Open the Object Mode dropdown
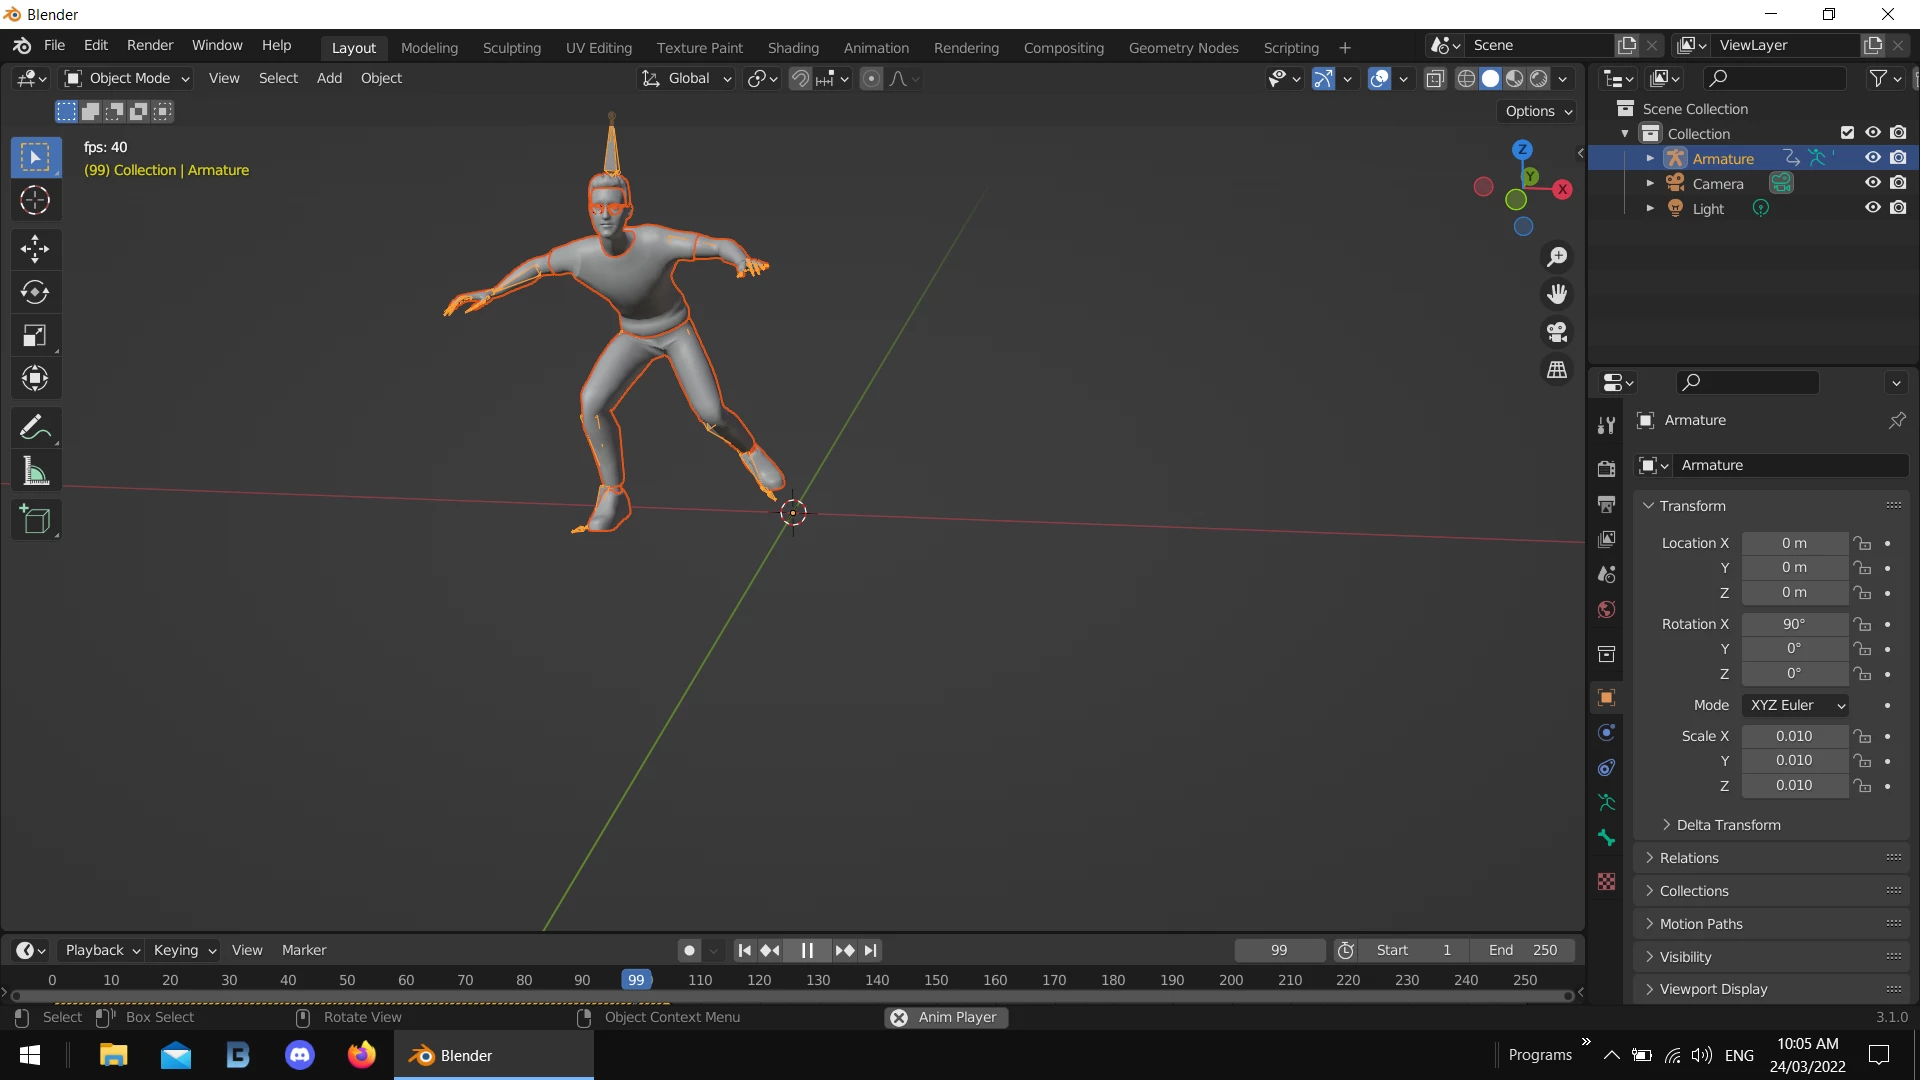Screen dimensions: 1920x1080 point(127,78)
